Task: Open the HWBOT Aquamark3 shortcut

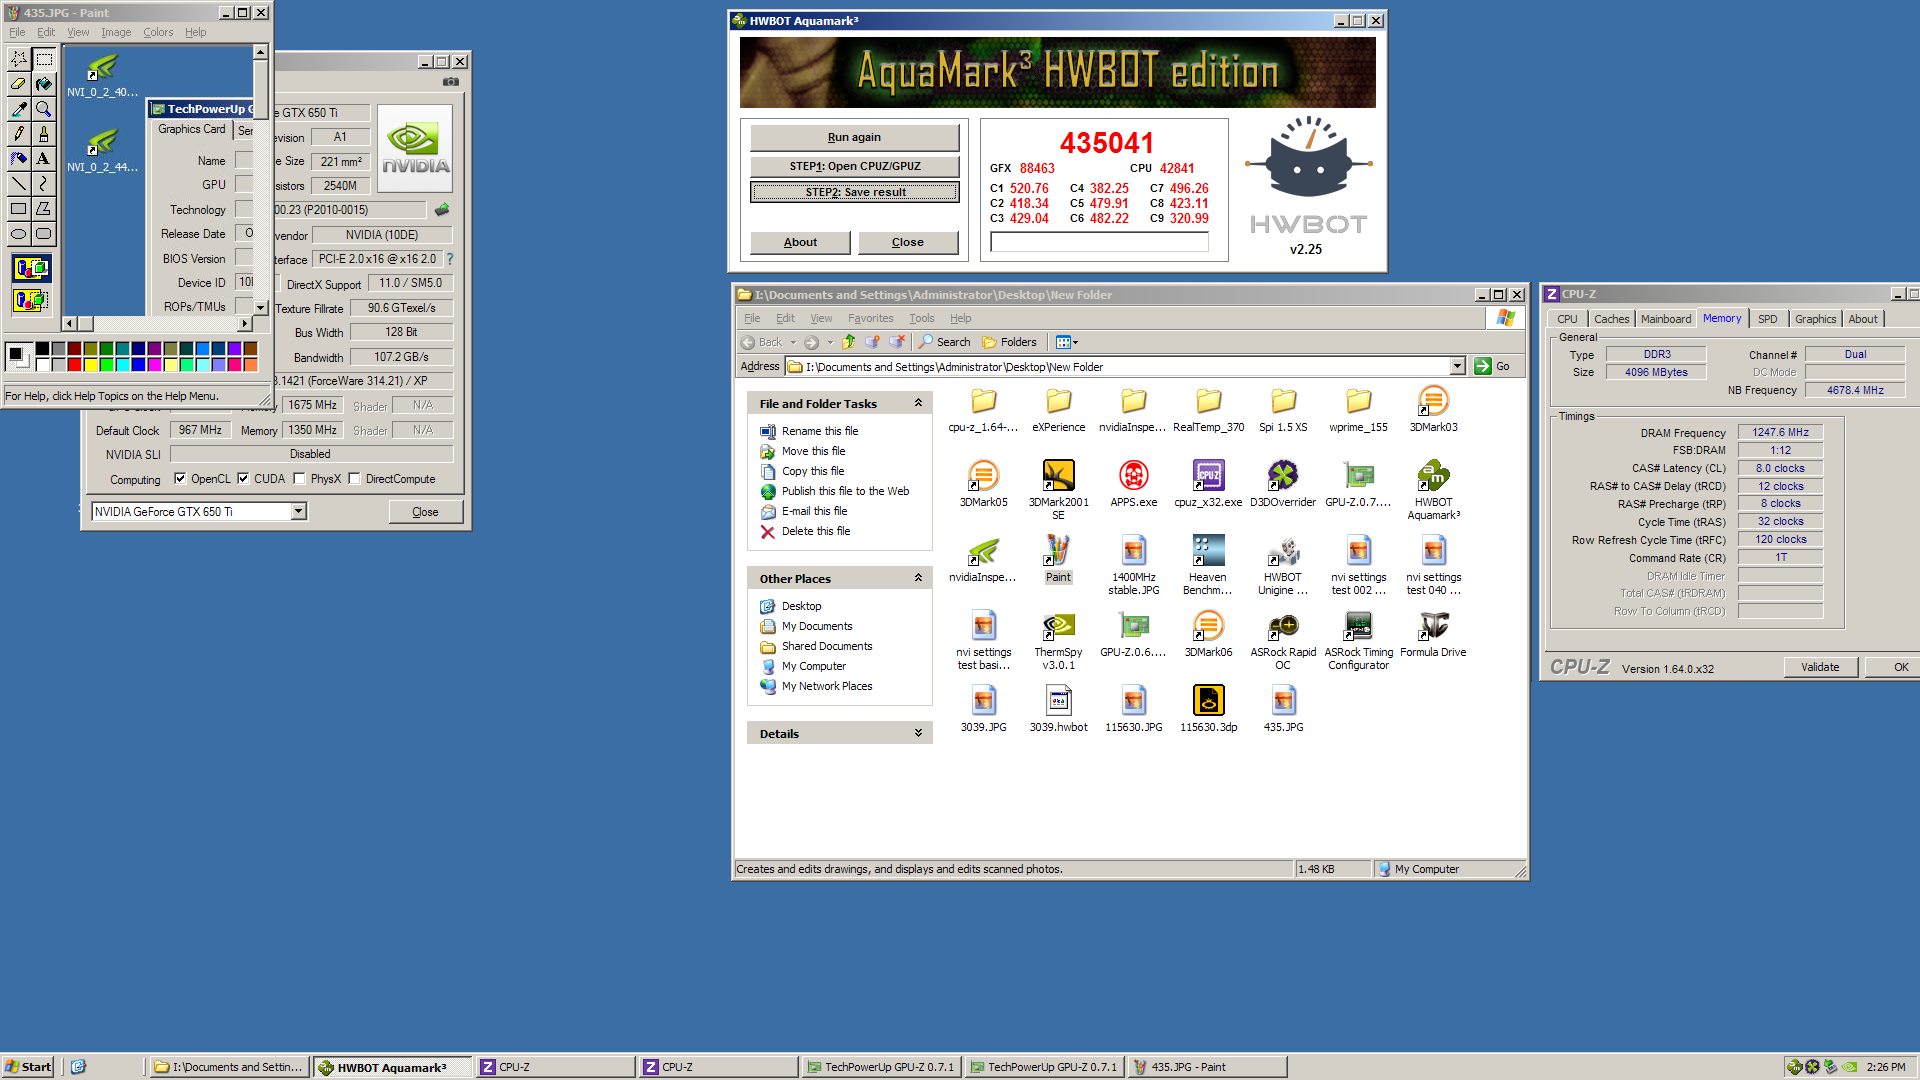Action: (x=1433, y=490)
